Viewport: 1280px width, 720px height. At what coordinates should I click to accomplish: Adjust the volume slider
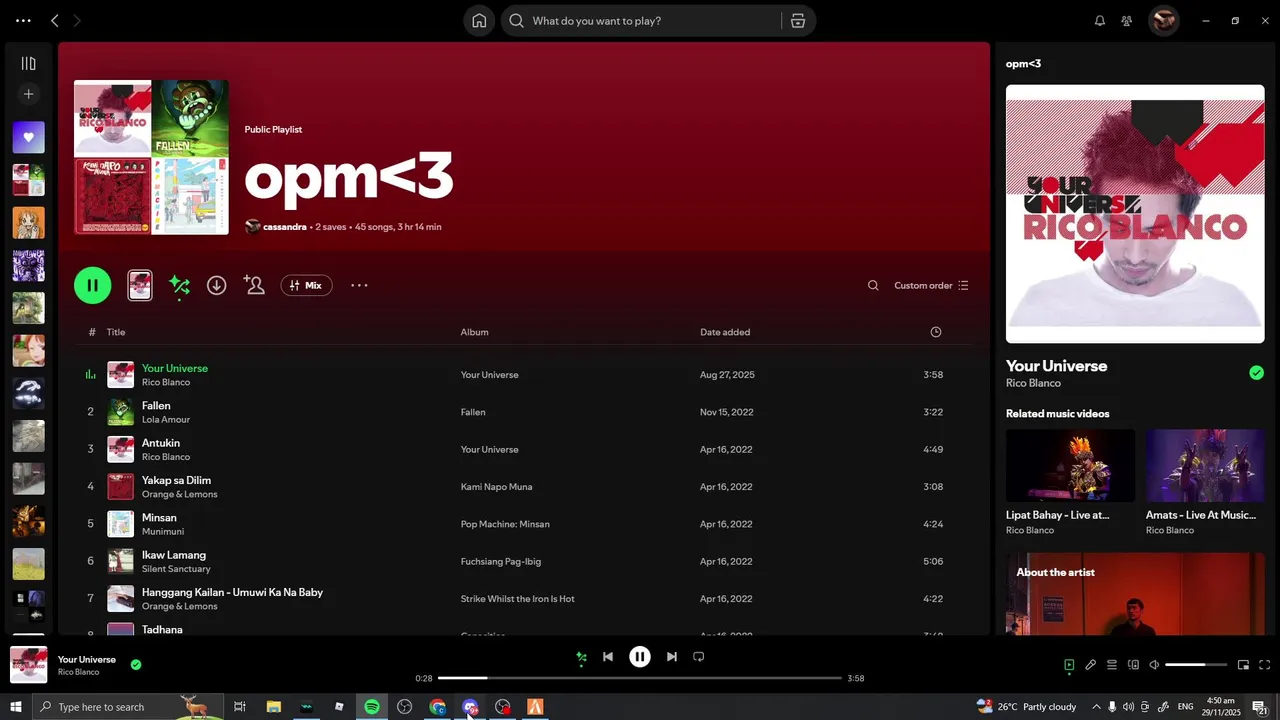tap(1196, 665)
